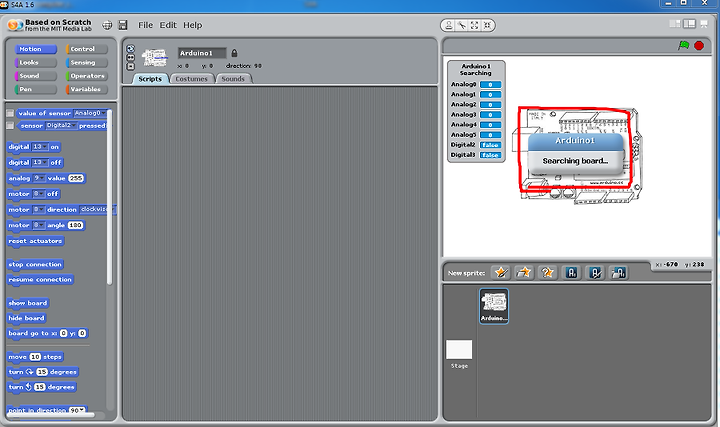
Task: Open the Edit menu
Action: pos(168,25)
